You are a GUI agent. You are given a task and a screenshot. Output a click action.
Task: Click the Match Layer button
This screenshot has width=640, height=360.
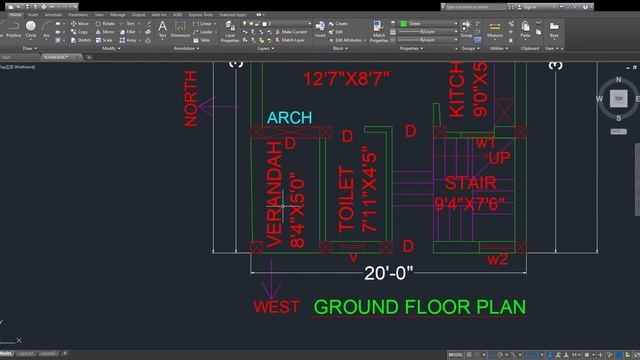pyautogui.click(x=290, y=40)
